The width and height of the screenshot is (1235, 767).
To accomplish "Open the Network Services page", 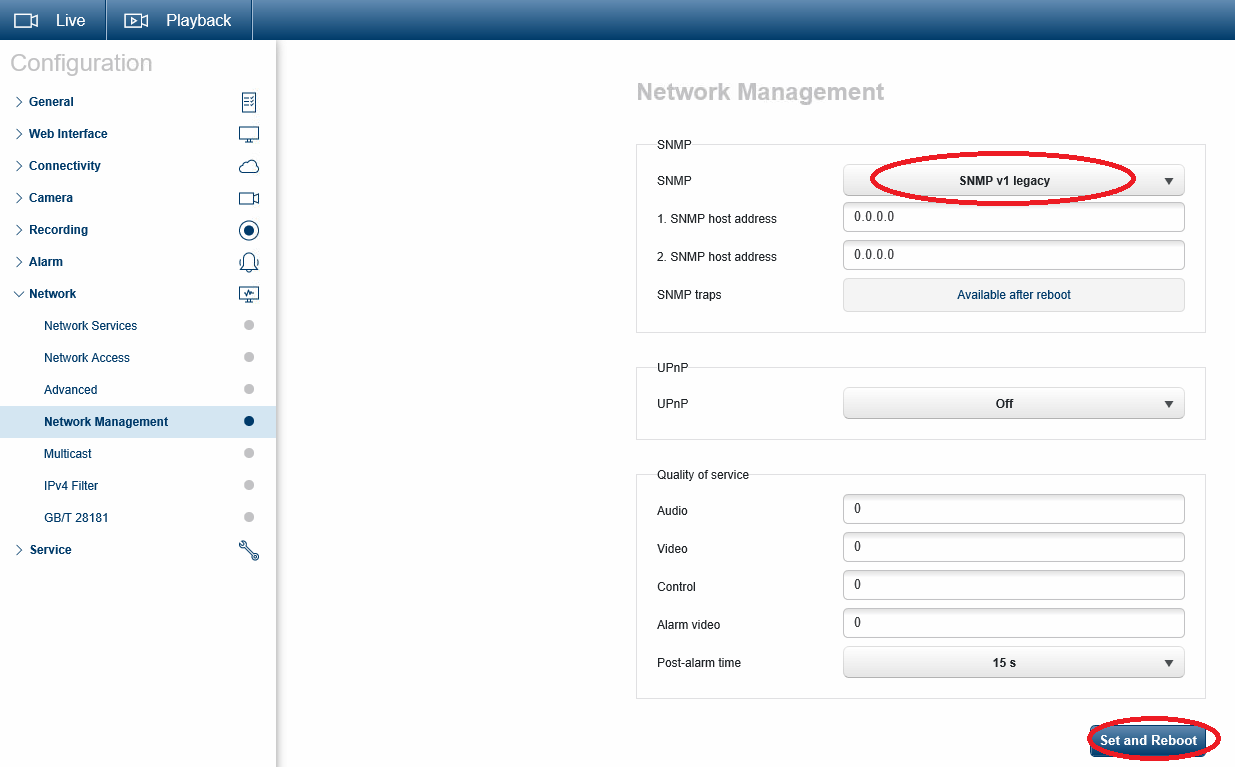I will pyautogui.click(x=91, y=326).
